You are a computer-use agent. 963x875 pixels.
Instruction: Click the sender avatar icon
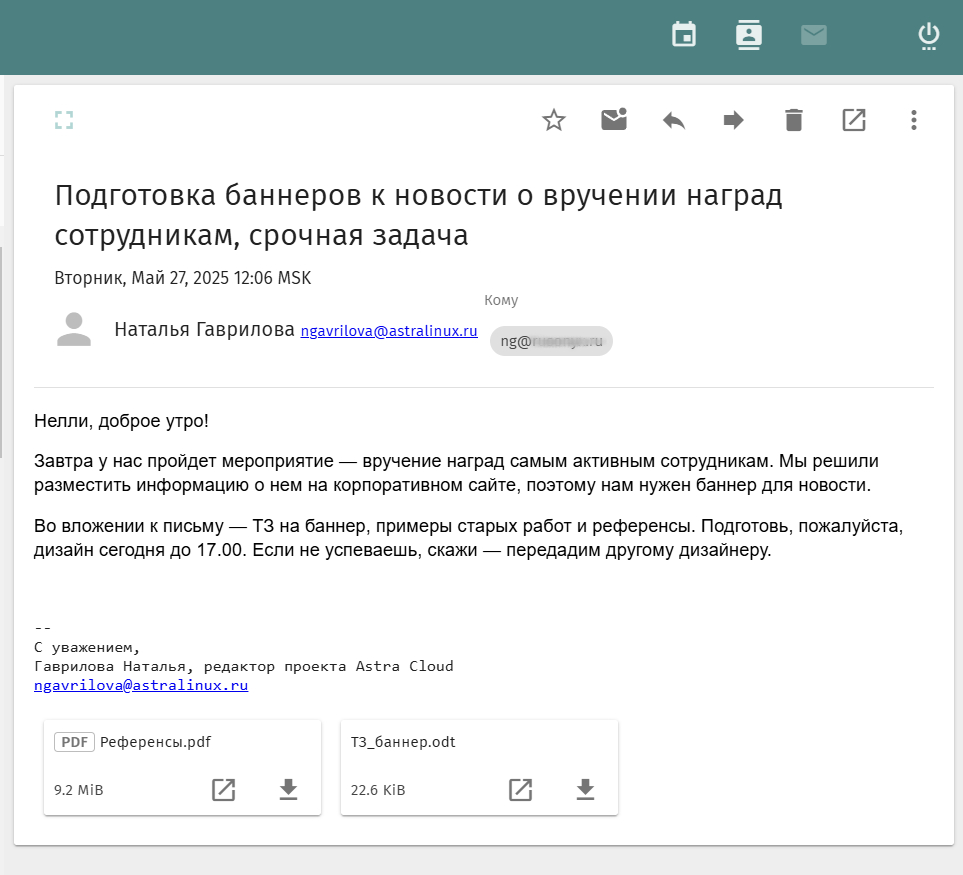click(74, 330)
